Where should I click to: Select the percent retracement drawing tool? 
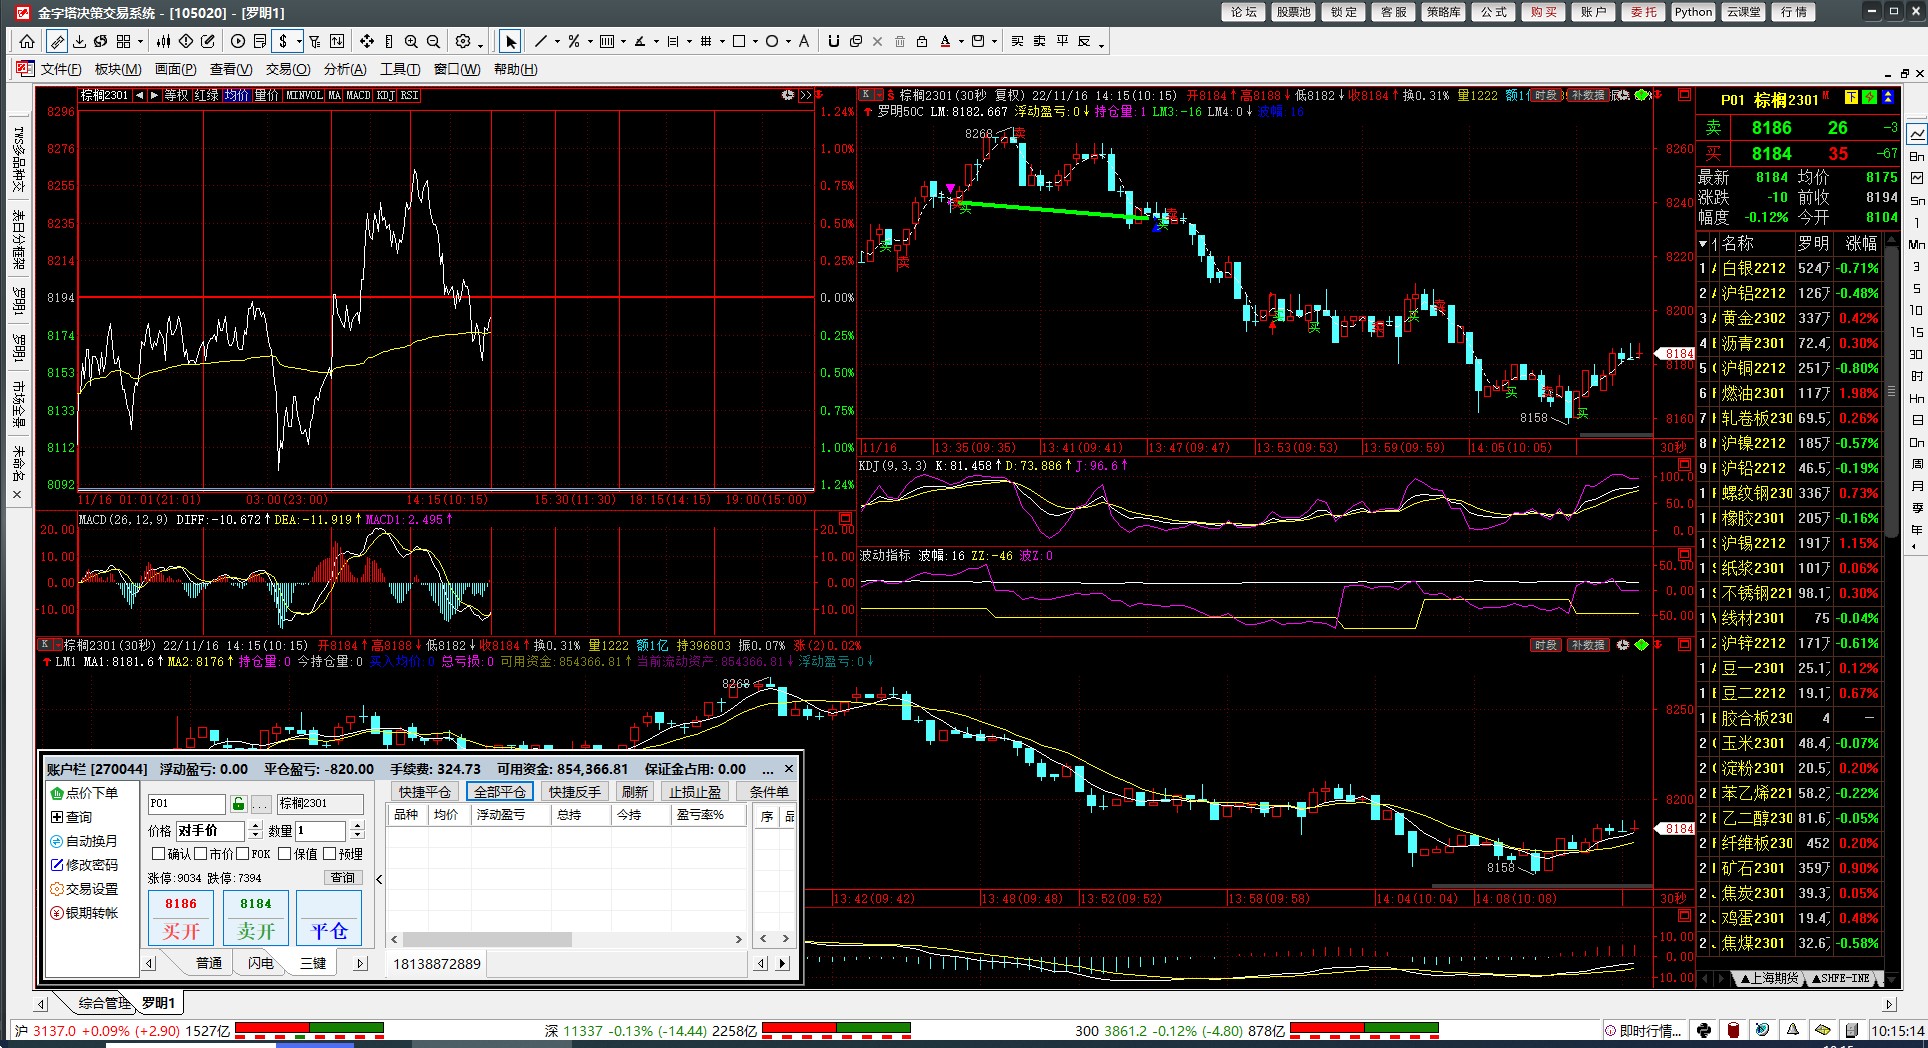pos(573,41)
